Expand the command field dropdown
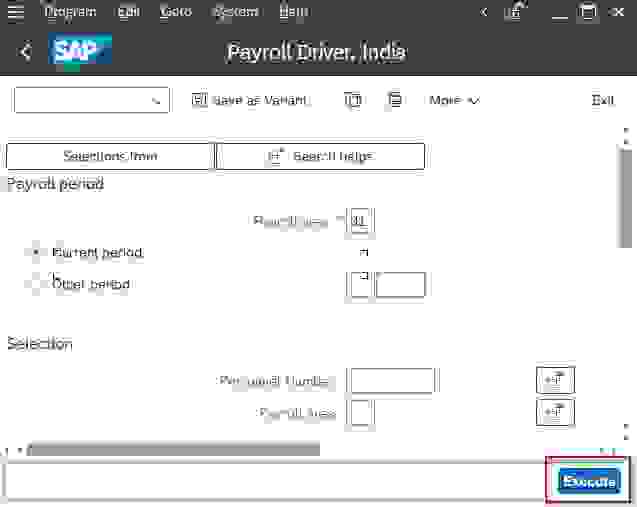This screenshot has height=507, width=637. click(156, 100)
